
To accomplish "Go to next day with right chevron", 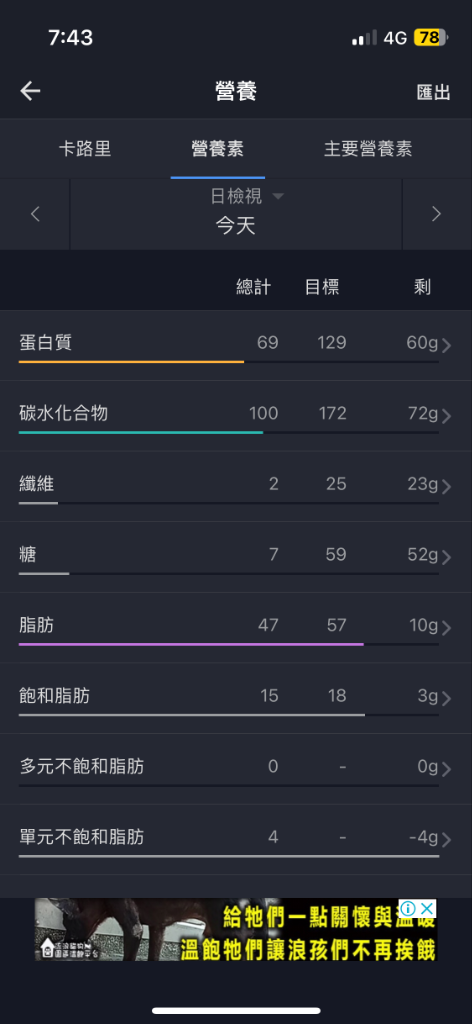I will [436, 214].
